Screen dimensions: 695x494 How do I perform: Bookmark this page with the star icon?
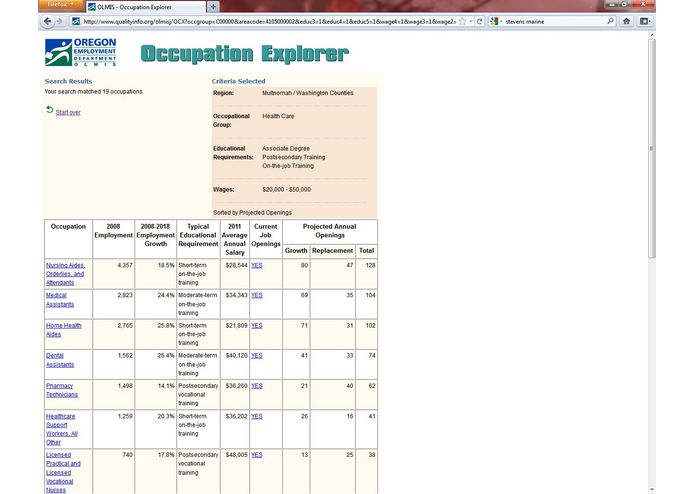pos(462,21)
